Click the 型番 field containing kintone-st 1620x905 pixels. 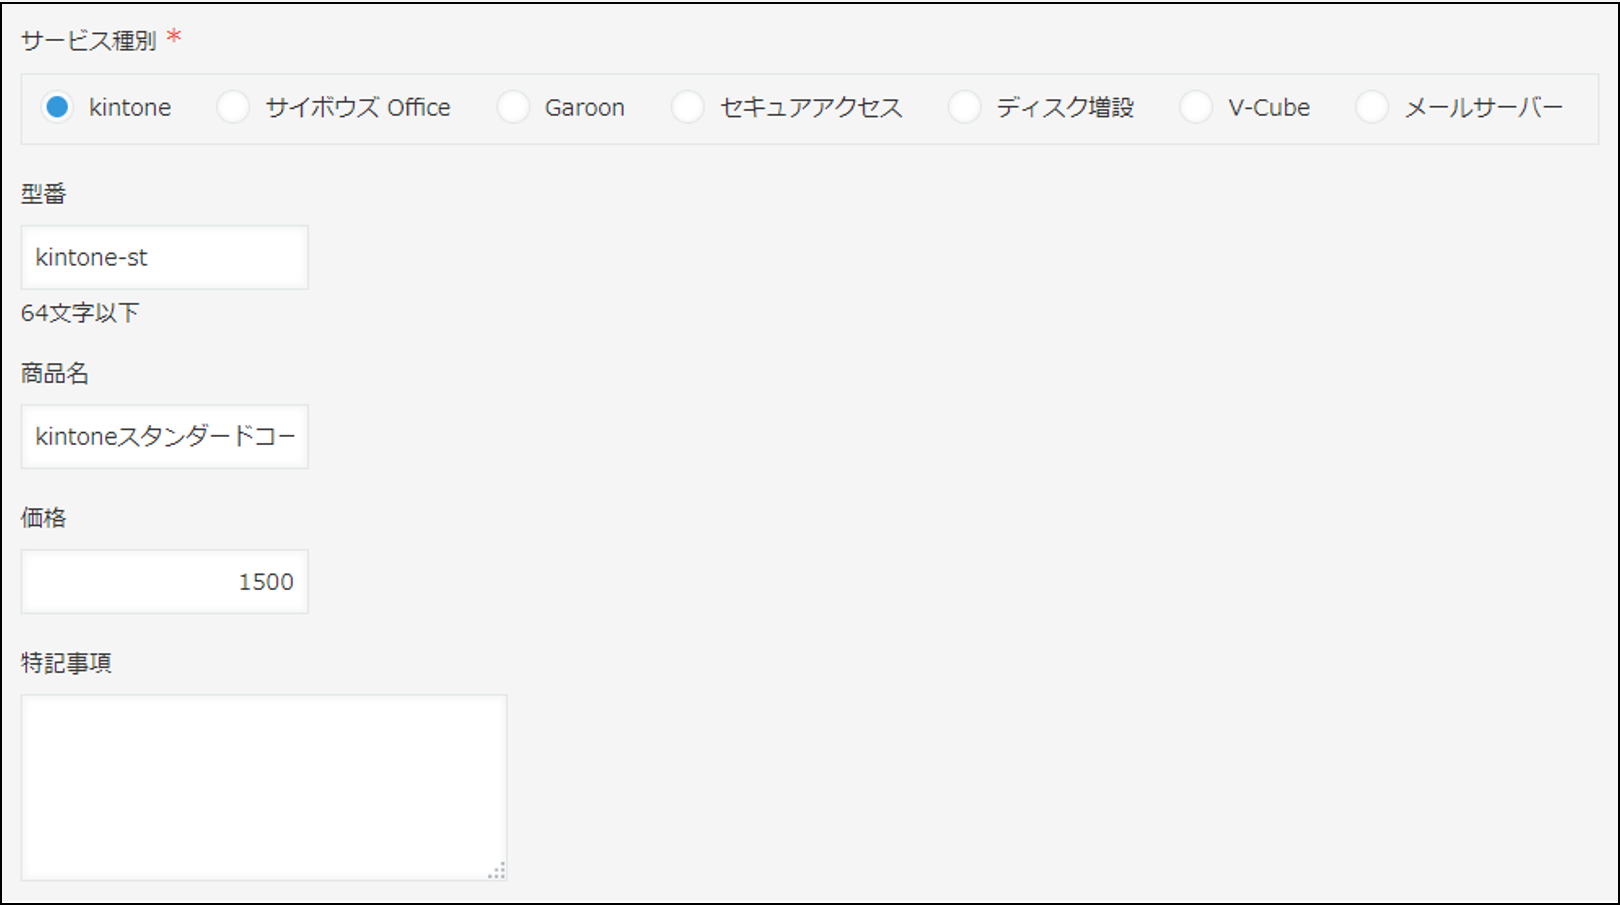[x=165, y=258]
